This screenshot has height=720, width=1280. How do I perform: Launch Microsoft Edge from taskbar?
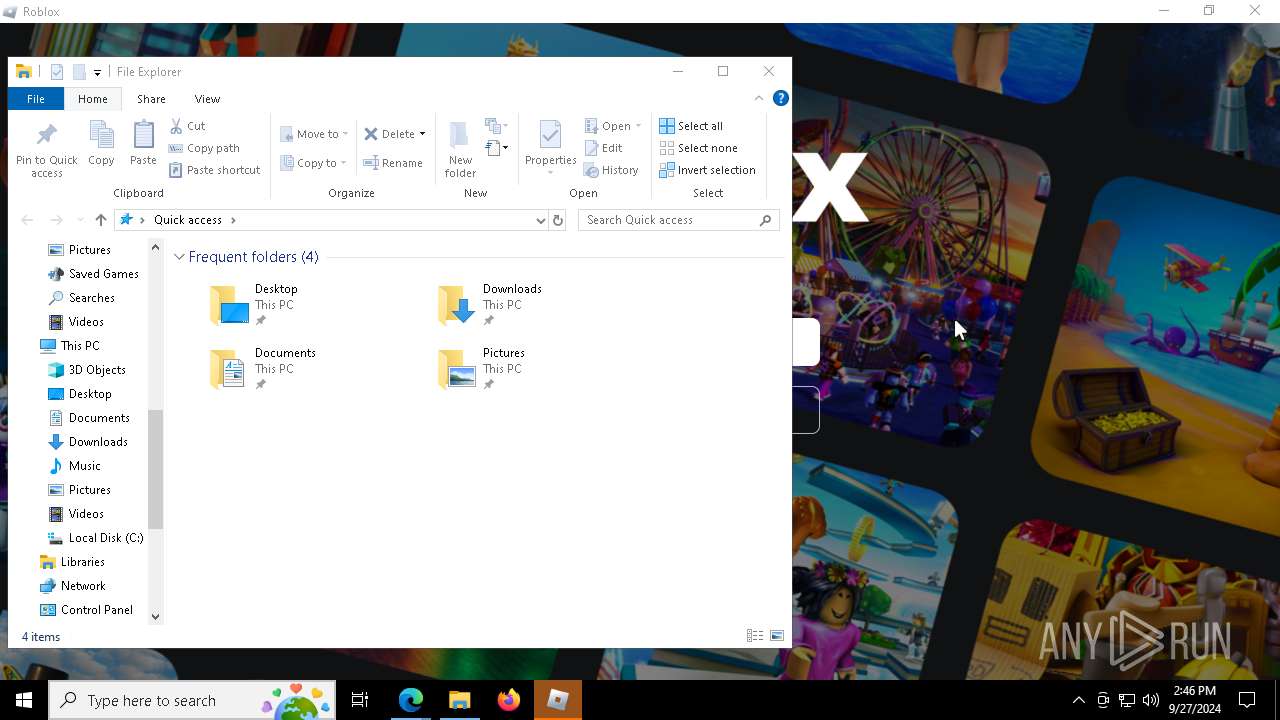(x=411, y=700)
